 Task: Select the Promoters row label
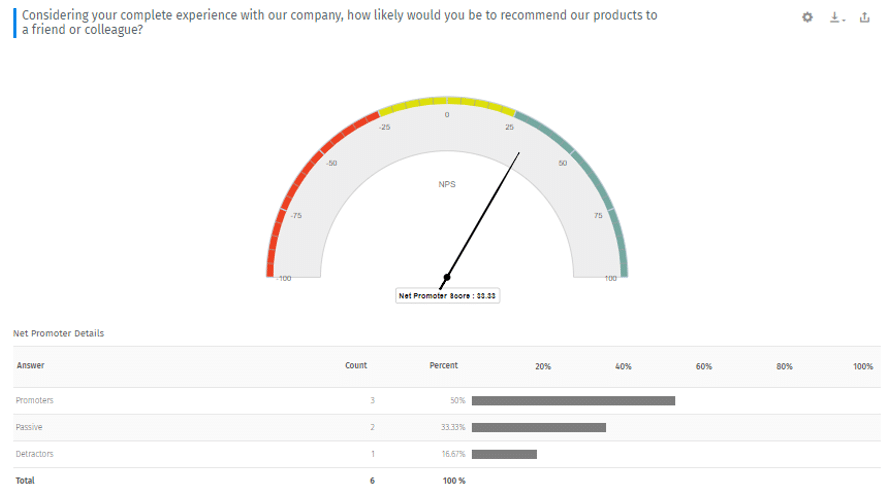(35, 400)
